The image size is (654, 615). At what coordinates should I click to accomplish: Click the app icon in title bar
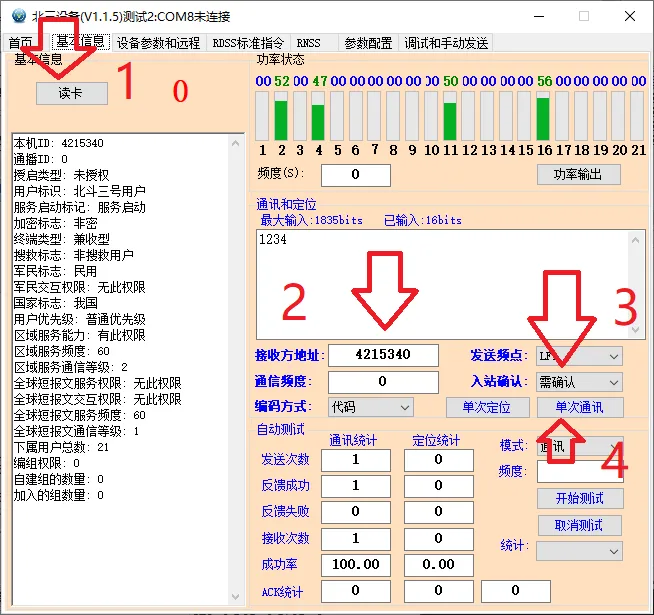point(14,16)
